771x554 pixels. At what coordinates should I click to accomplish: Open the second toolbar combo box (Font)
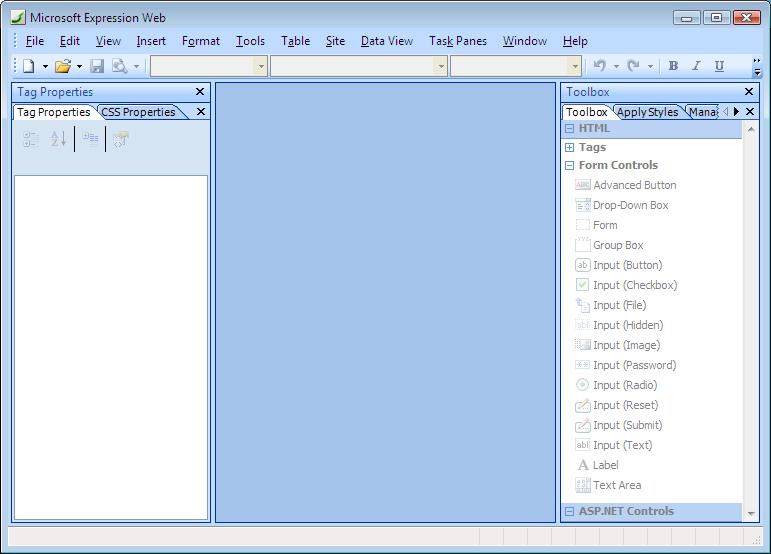pos(441,66)
